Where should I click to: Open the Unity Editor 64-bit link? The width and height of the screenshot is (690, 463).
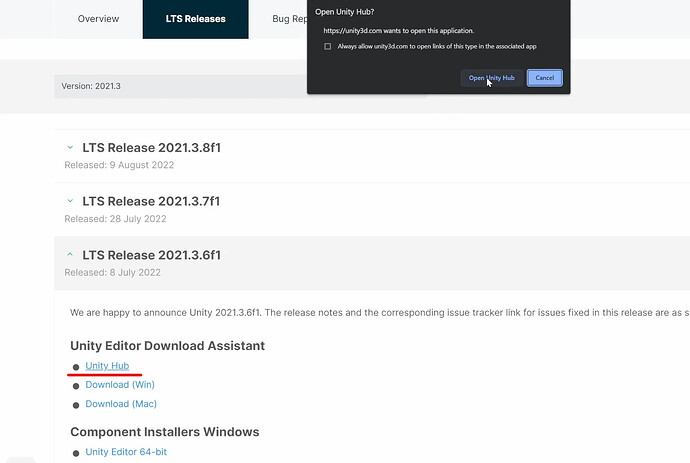pyautogui.click(x=126, y=452)
